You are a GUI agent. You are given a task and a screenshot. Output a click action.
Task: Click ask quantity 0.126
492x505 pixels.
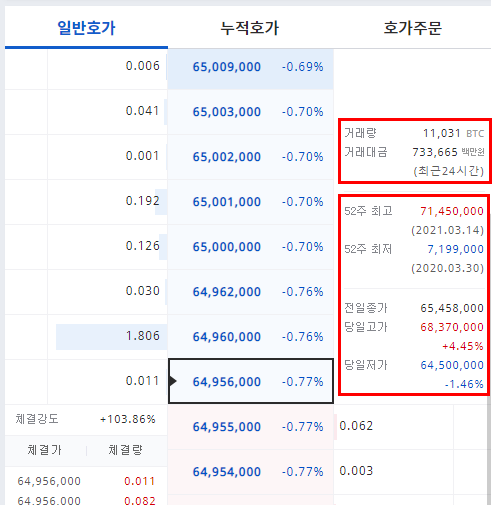click(143, 246)
